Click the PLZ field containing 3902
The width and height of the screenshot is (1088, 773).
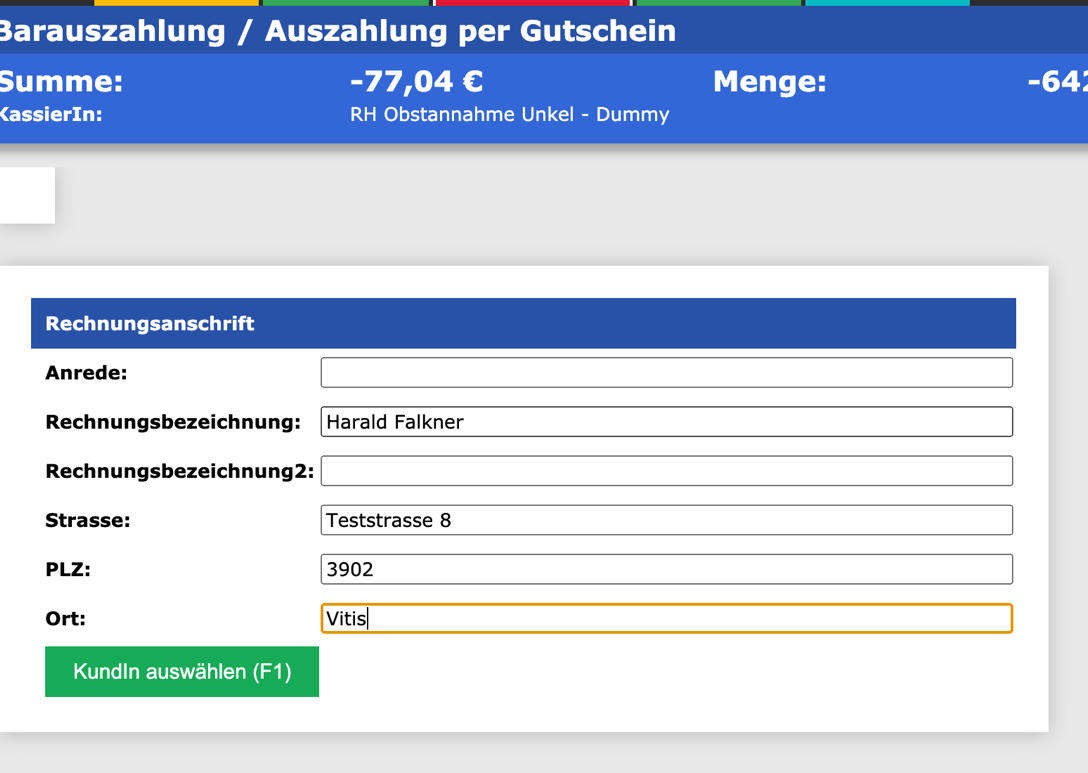665,569
